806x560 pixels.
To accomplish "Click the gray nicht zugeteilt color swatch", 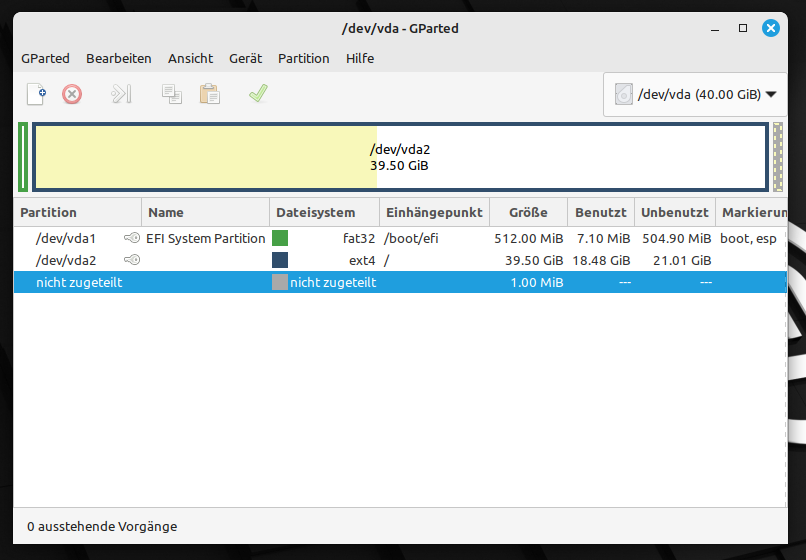I will (280, 282).
